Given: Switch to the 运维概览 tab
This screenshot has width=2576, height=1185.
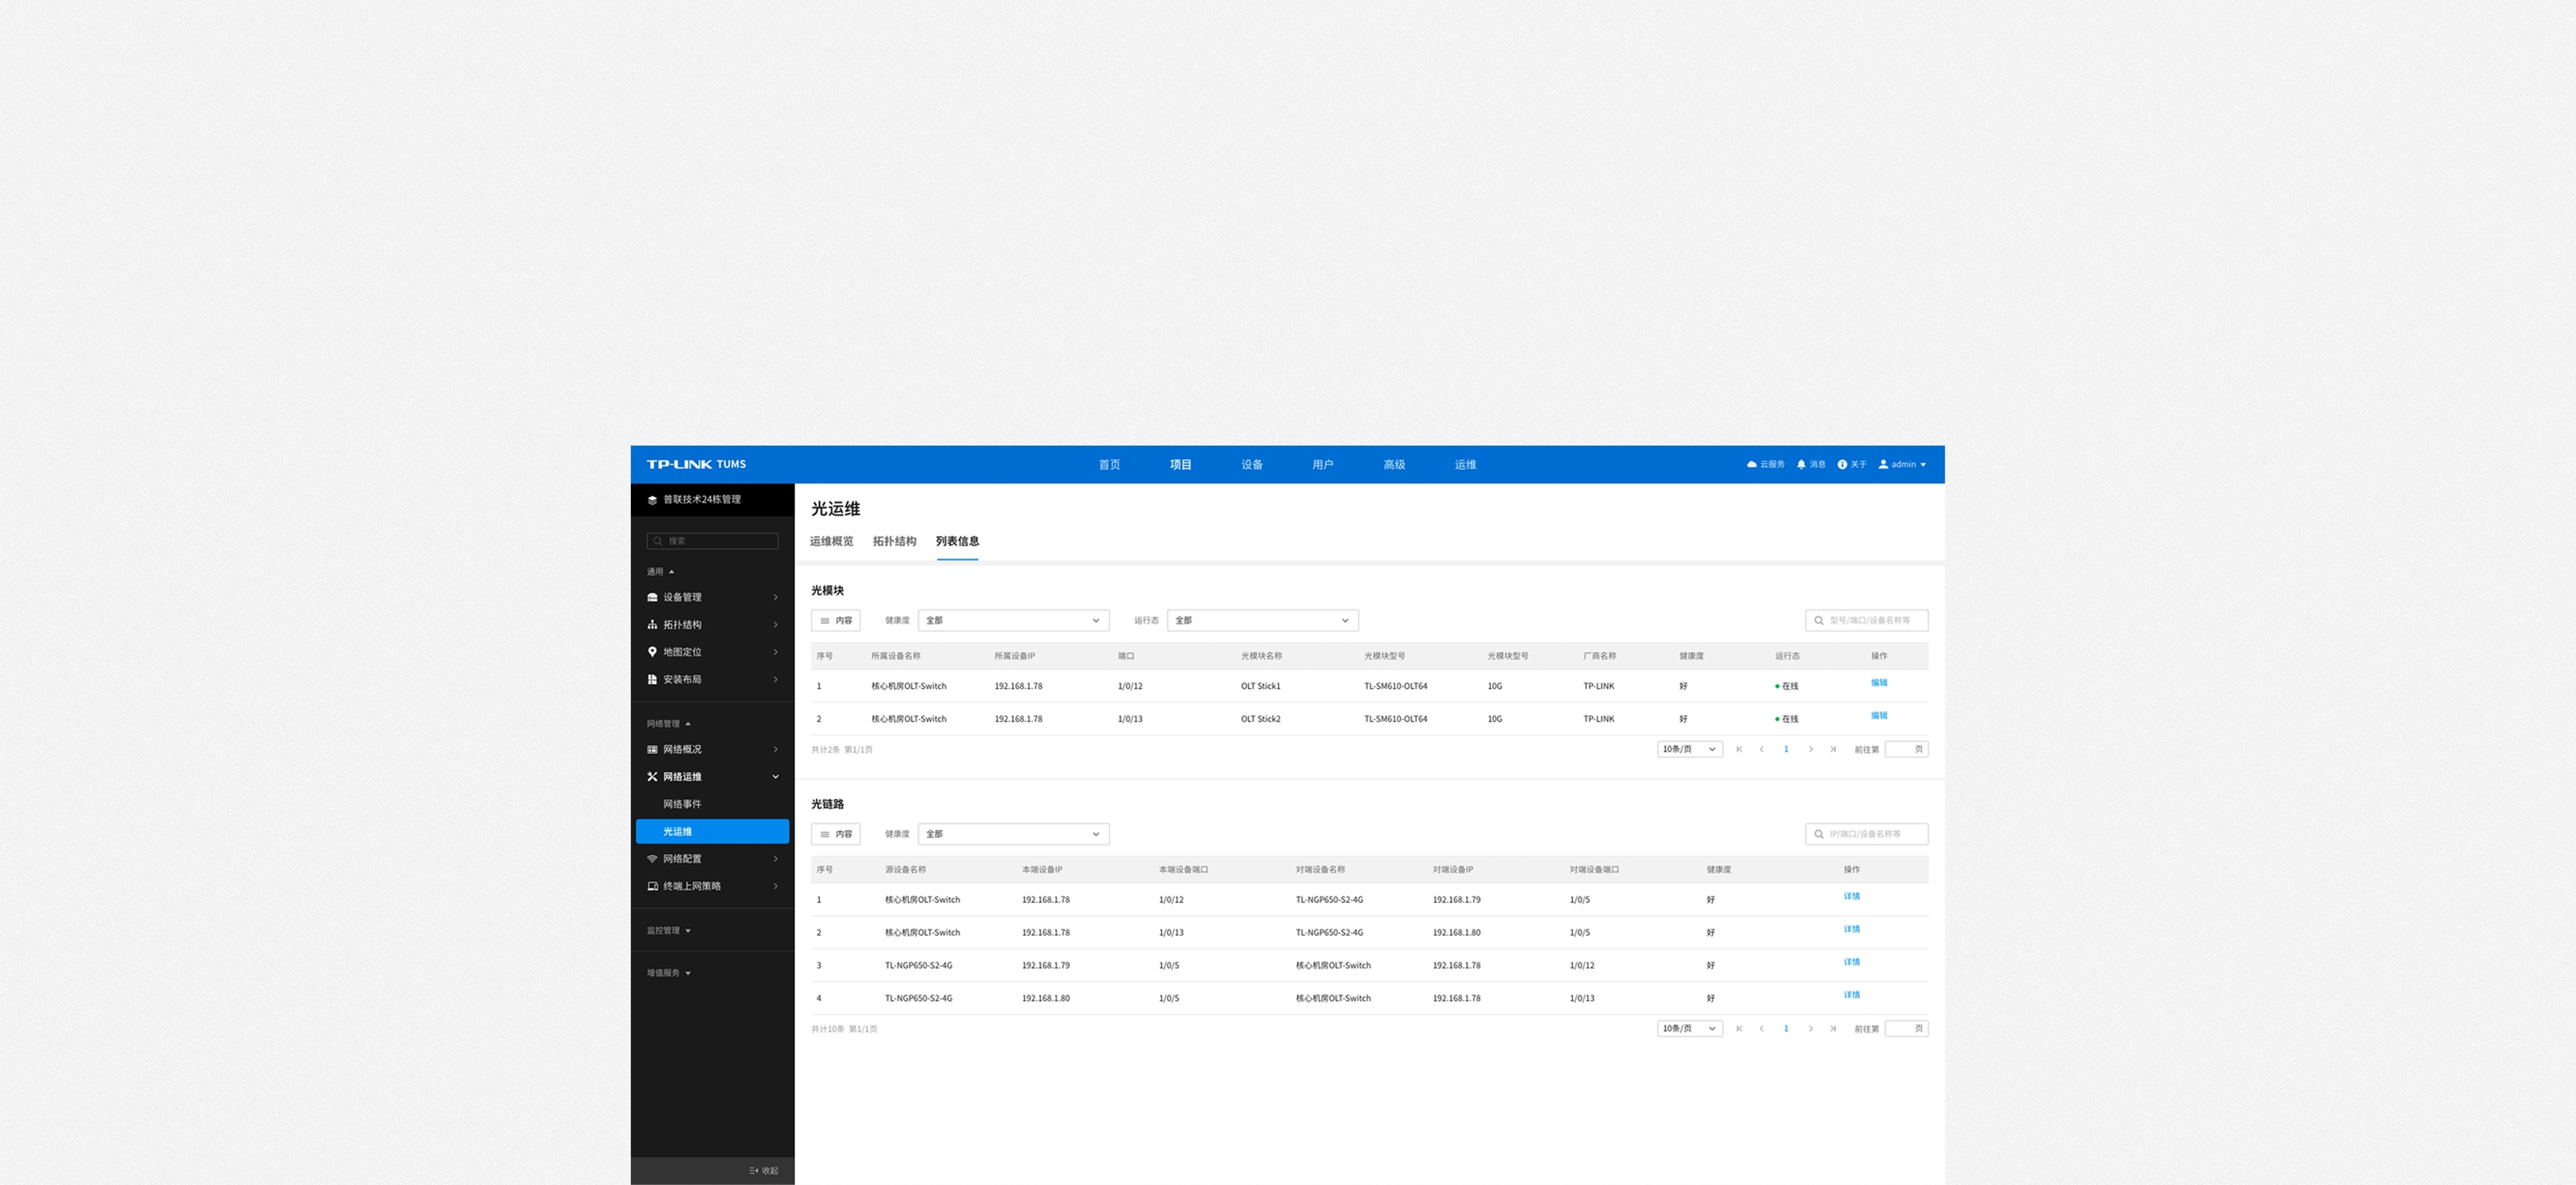Looking at the screenshot, I should [831, 542].
